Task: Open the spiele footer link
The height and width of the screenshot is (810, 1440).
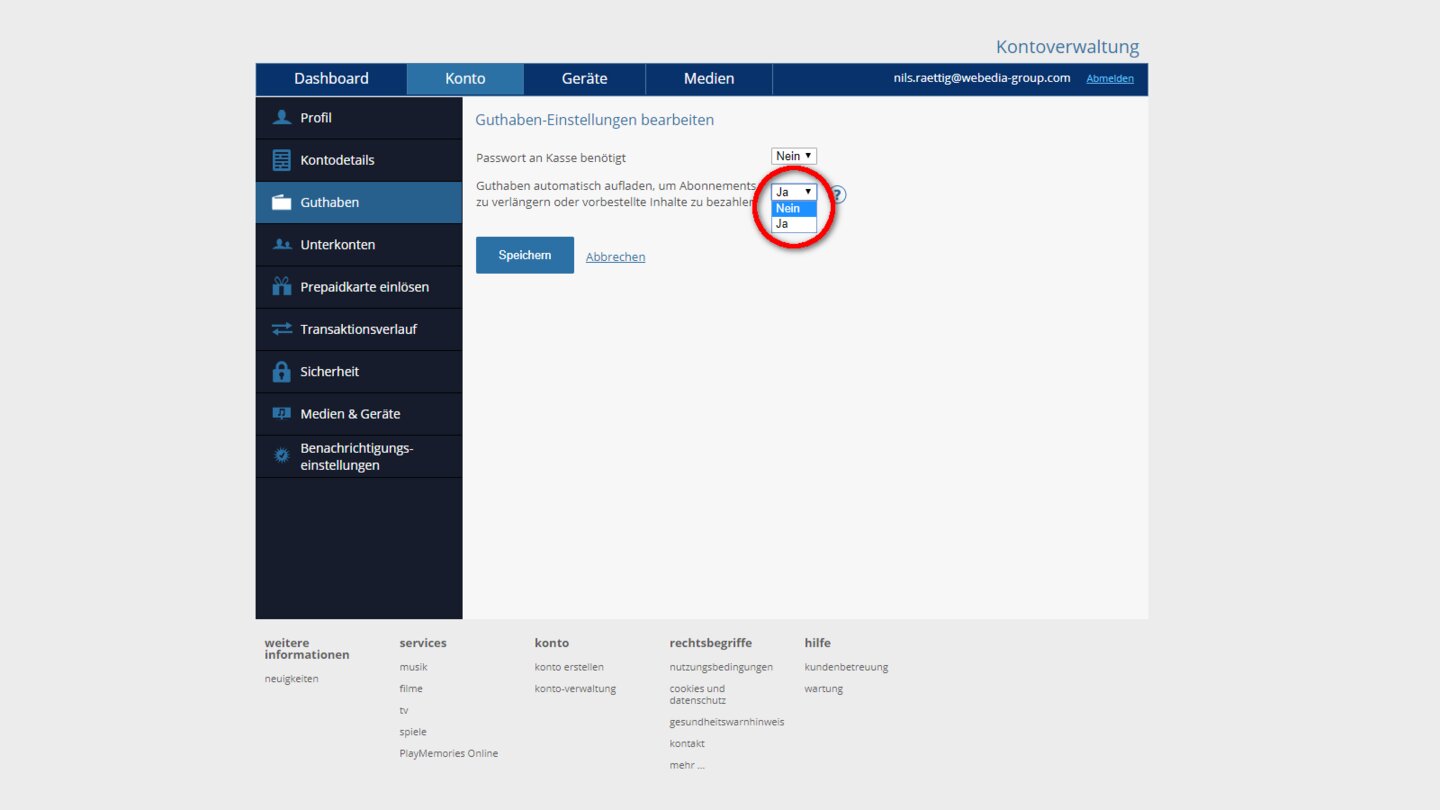Action: pos(412,732)
